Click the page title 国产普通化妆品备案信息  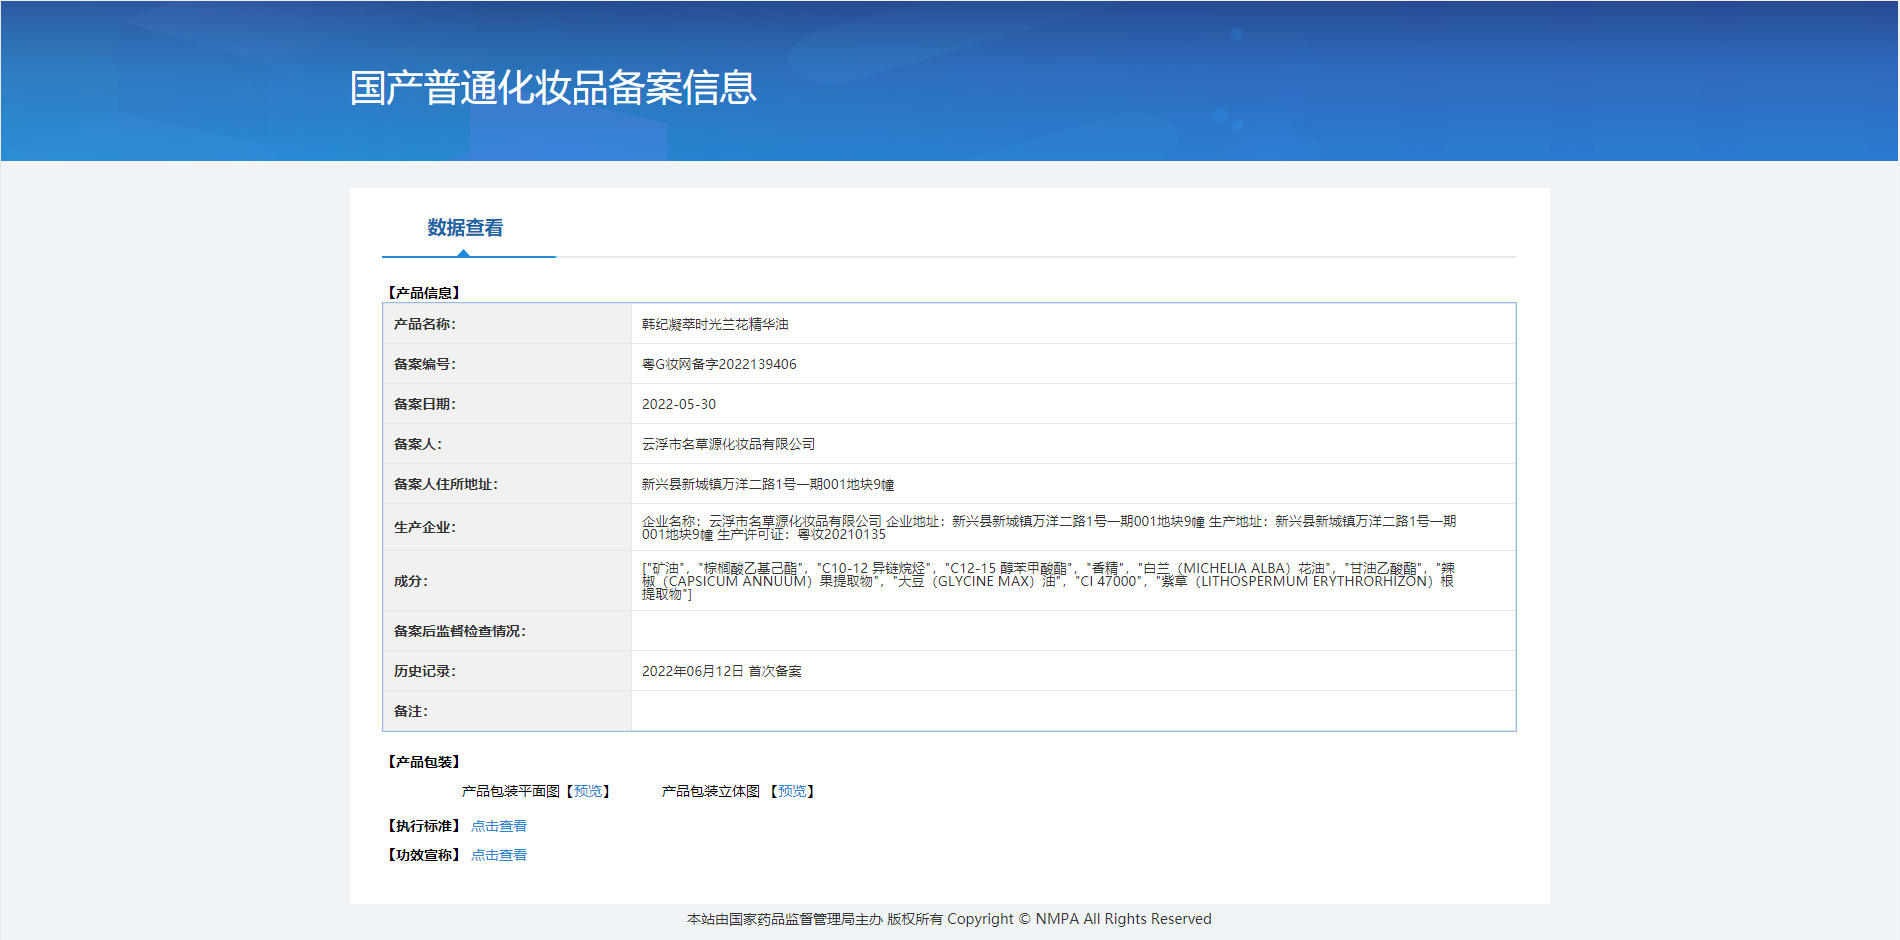point(553,88)
